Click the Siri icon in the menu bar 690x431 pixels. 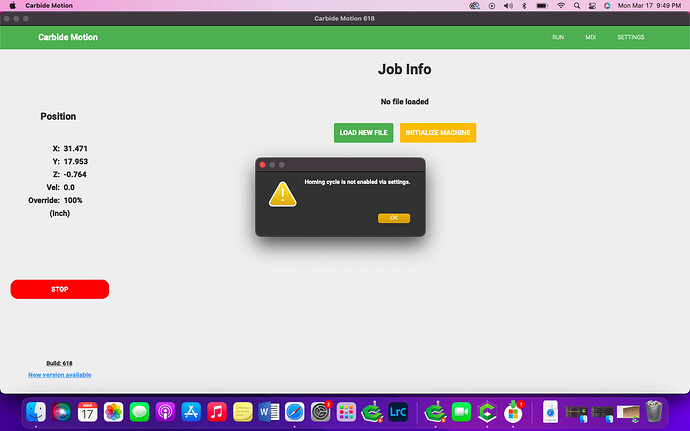pyautogui.click(x=607, y=6)
